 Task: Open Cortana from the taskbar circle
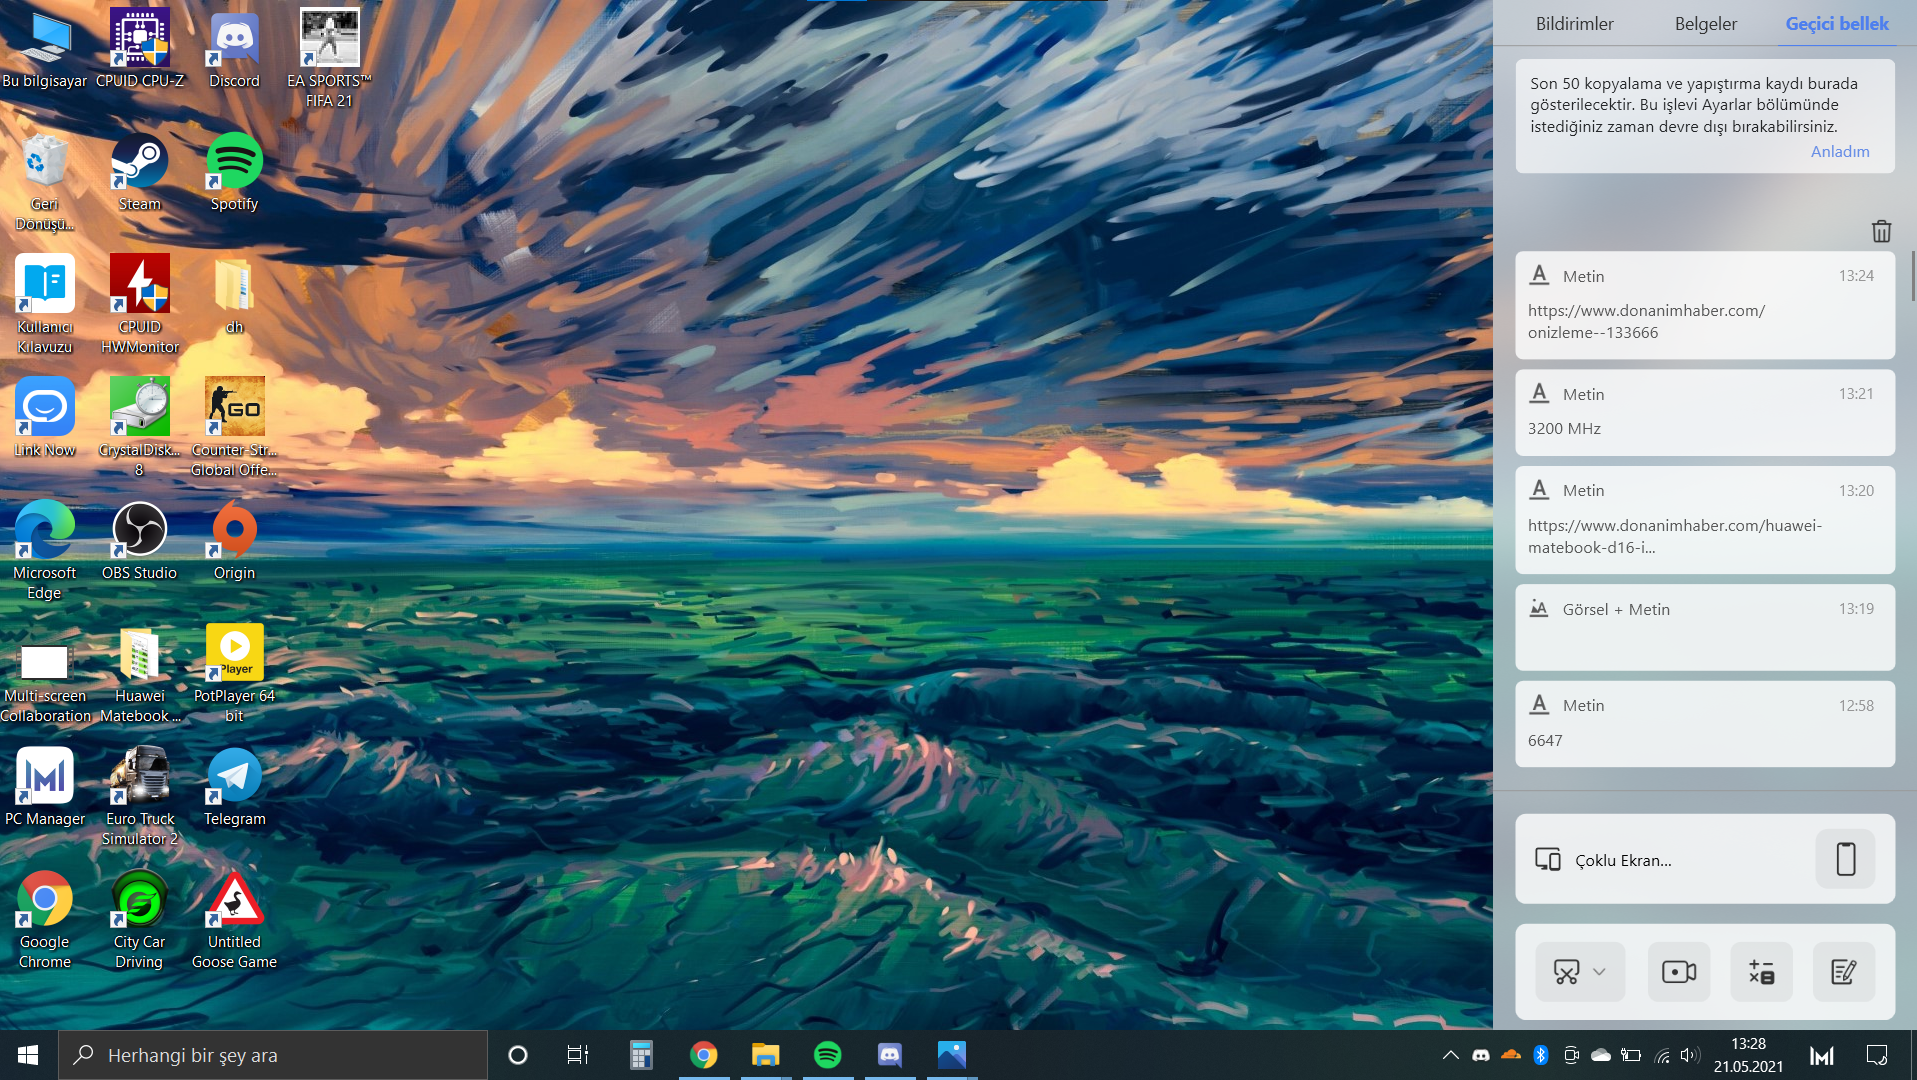[x=517, y=1055]
